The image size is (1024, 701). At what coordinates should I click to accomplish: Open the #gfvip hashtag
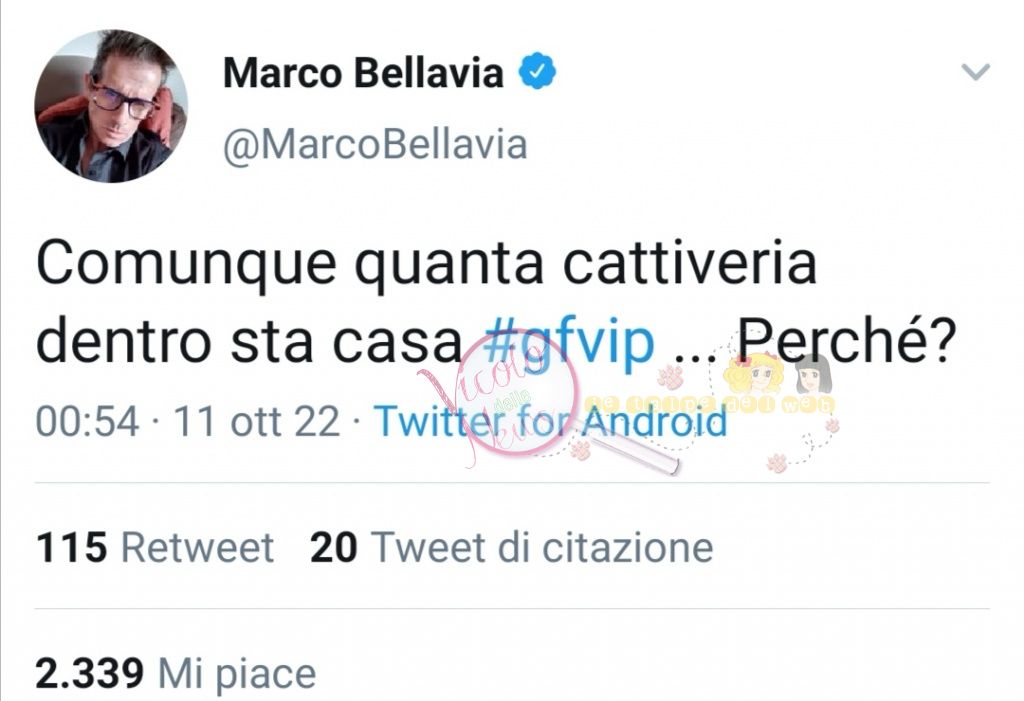click(x=568, y=341)
